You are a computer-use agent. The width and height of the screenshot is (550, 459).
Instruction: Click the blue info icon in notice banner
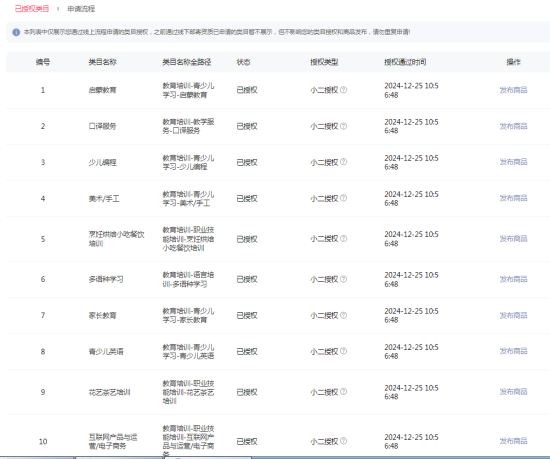click(x=16, y=32)
